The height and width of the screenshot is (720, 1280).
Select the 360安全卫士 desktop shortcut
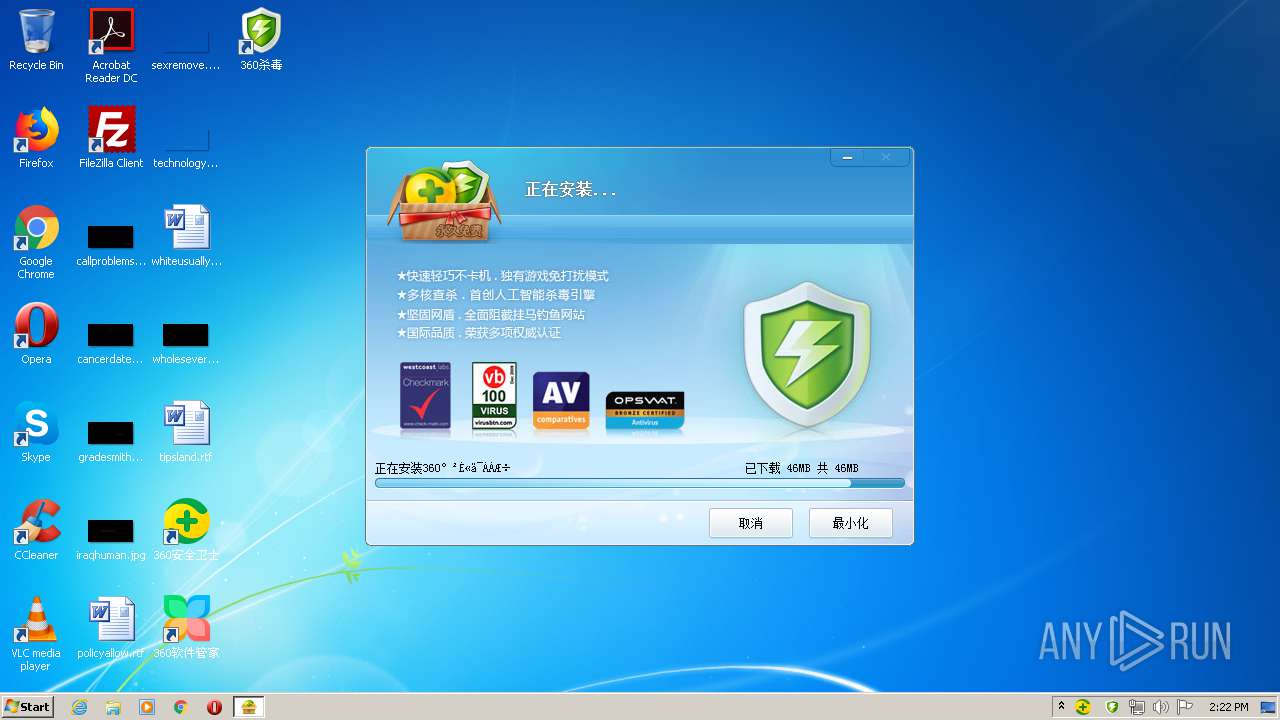186,530
